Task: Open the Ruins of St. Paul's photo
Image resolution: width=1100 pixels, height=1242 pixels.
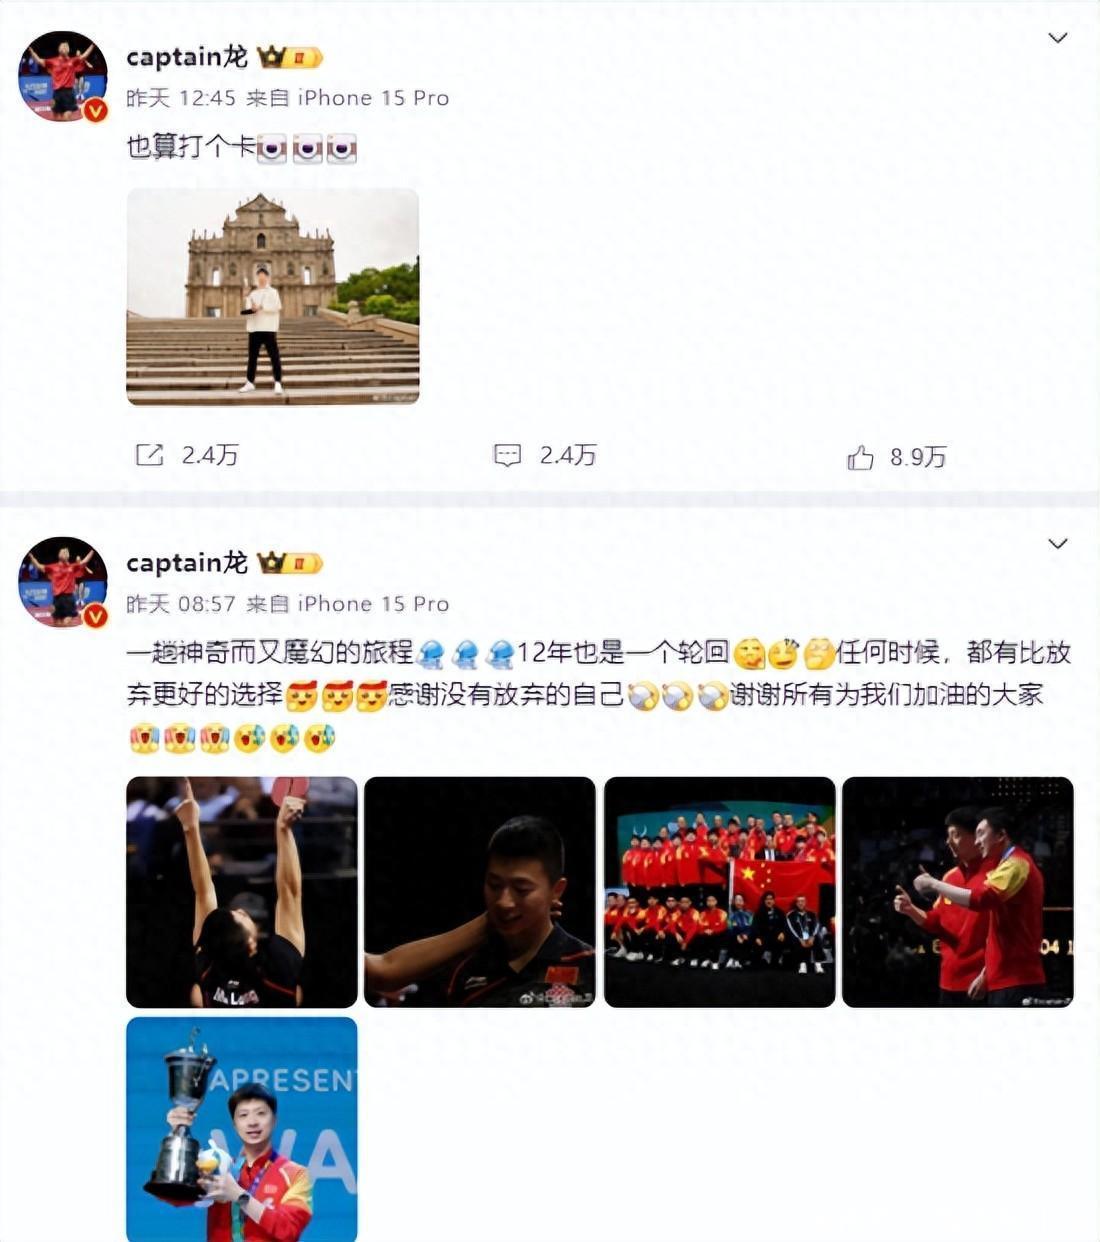Action: [272, 297]
